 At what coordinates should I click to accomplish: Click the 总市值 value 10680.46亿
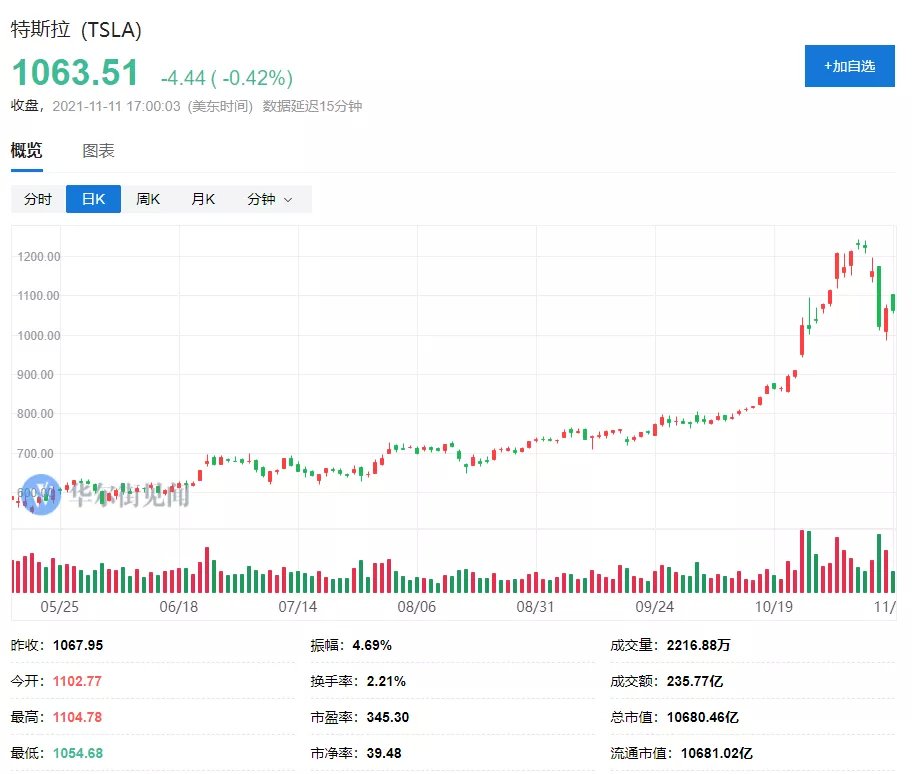click(x=703, y=717)
